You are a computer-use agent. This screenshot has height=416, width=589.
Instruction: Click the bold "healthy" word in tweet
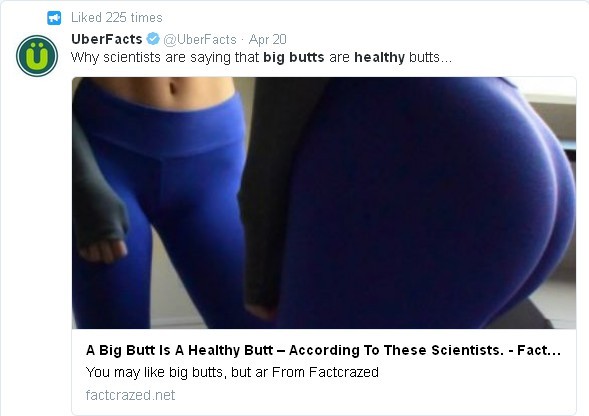tap(379, 57)
